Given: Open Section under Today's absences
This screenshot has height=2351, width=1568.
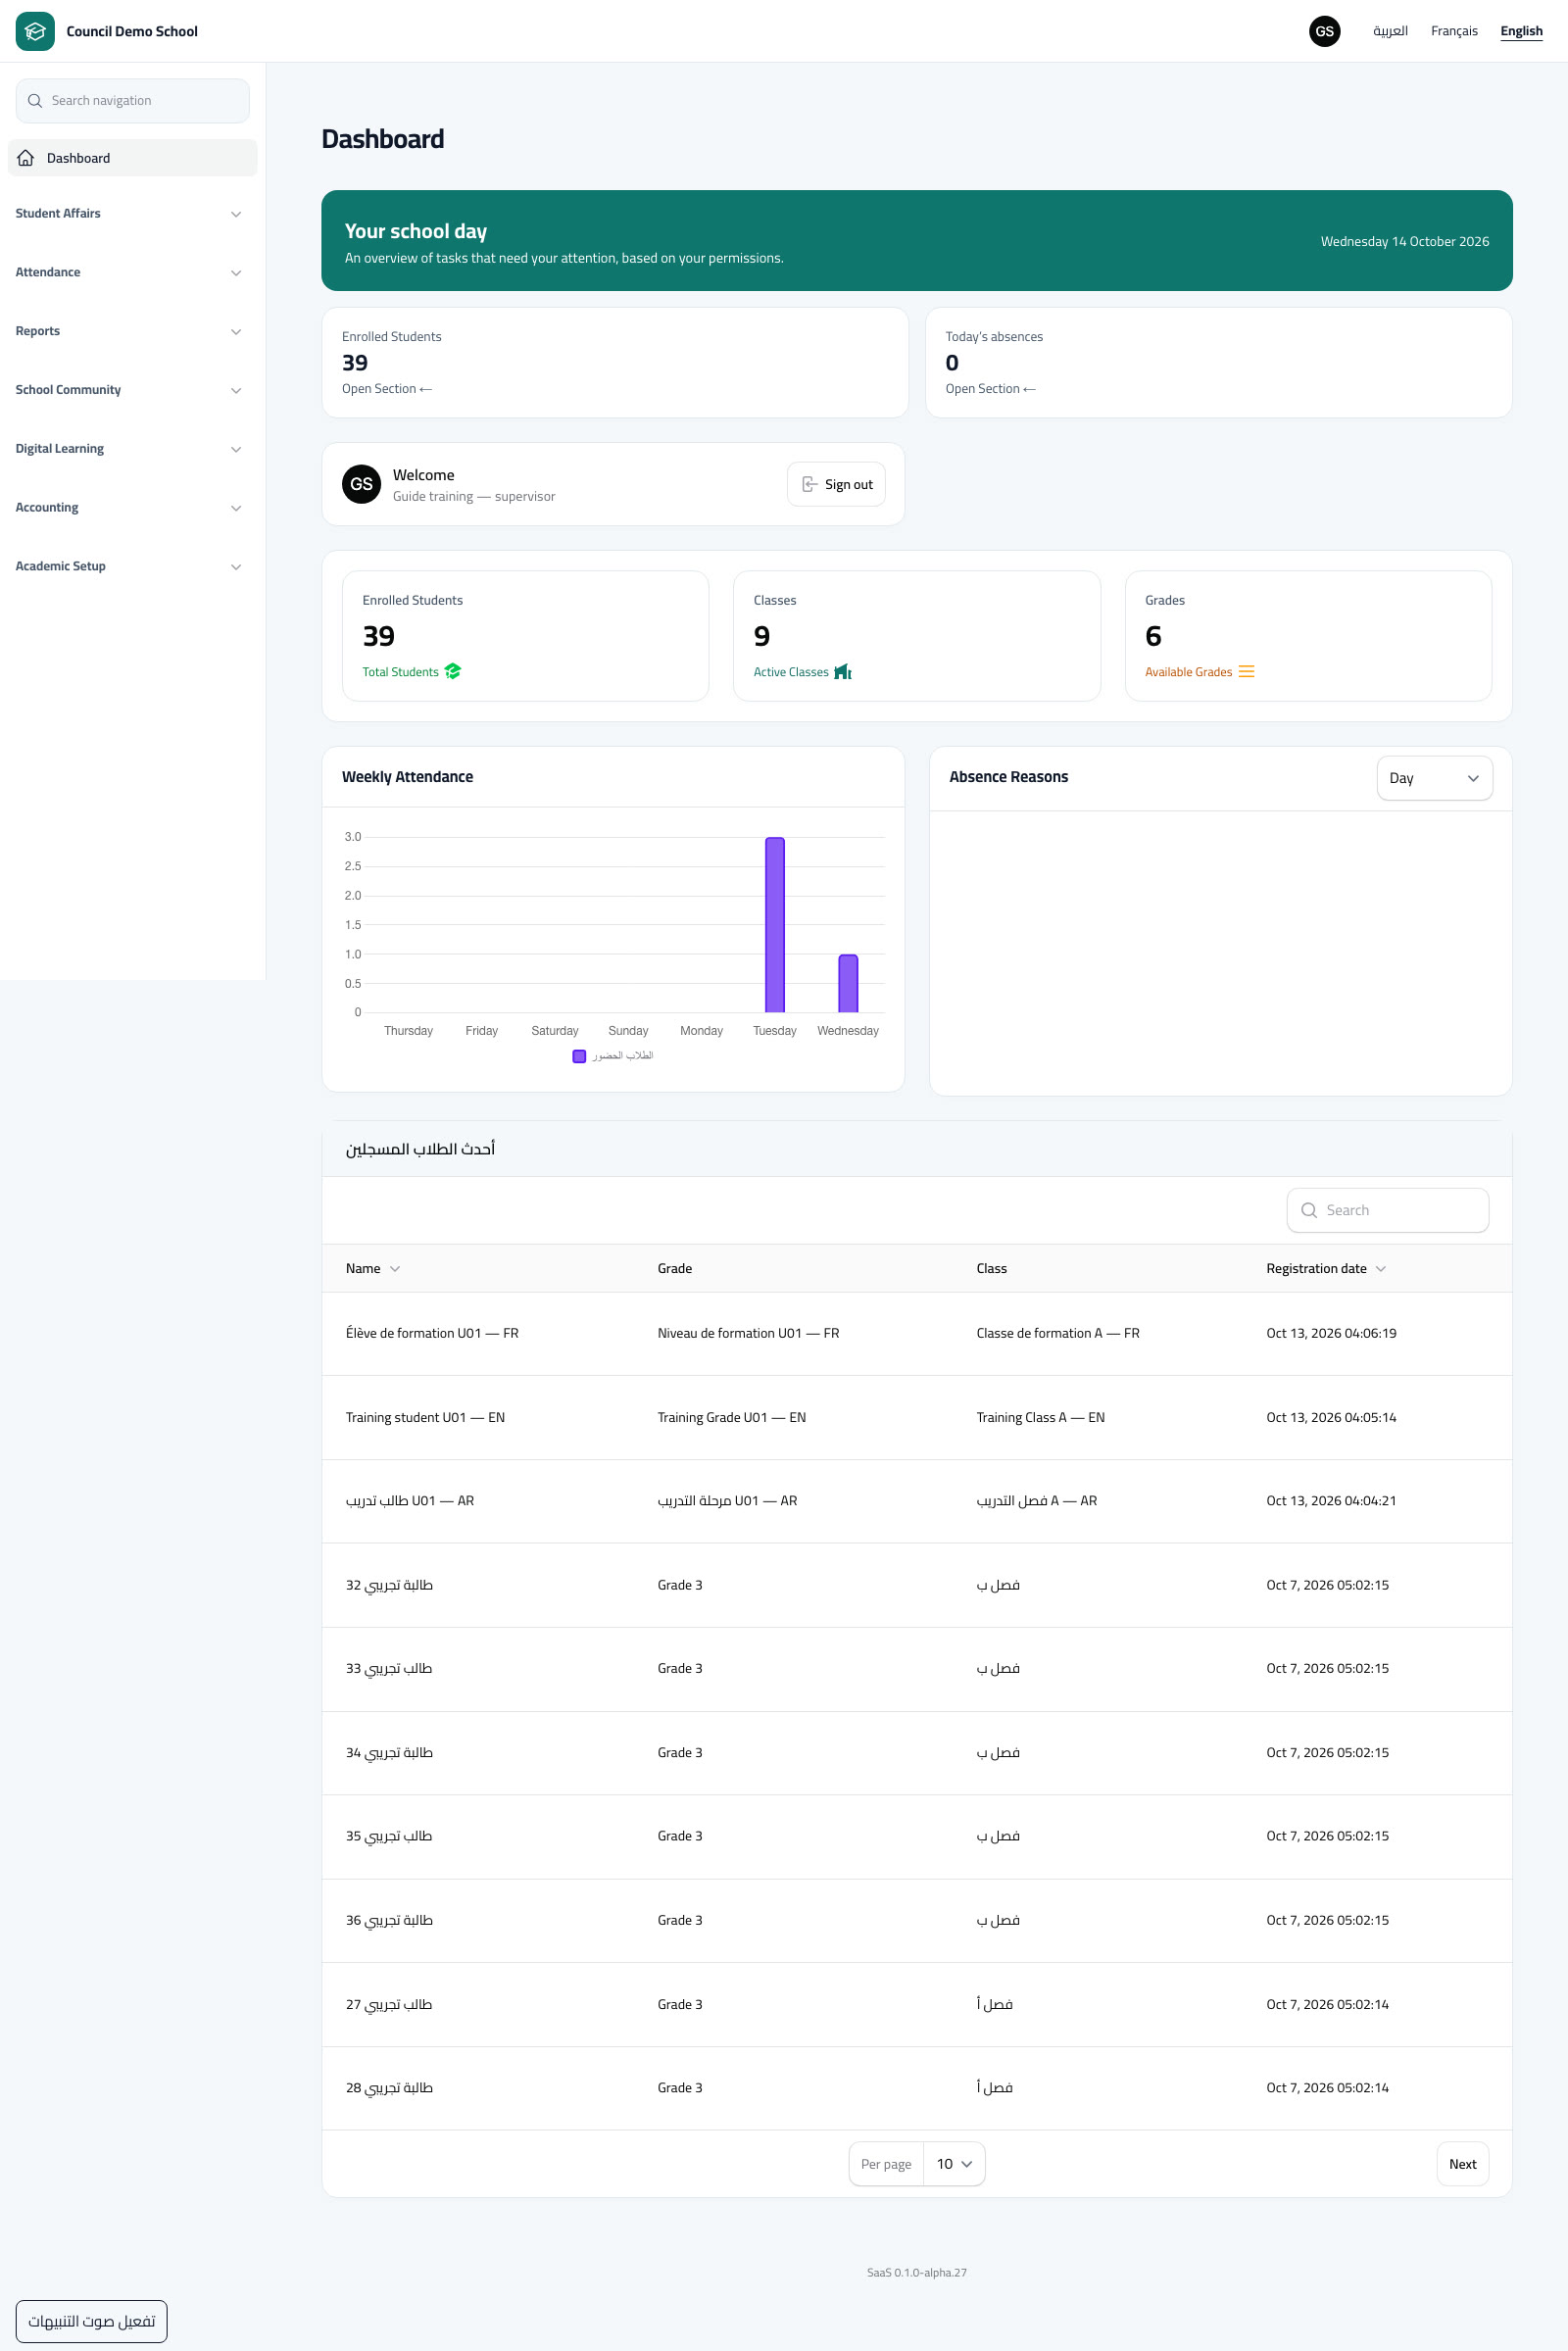Looking at the screenshot, I should click(991, 389).
